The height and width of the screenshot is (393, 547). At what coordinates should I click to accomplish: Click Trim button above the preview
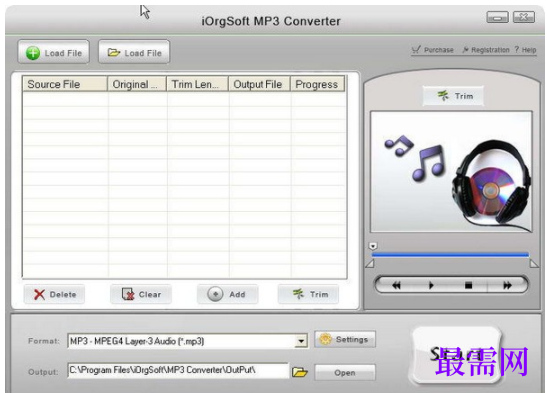(x=453, y=96)
